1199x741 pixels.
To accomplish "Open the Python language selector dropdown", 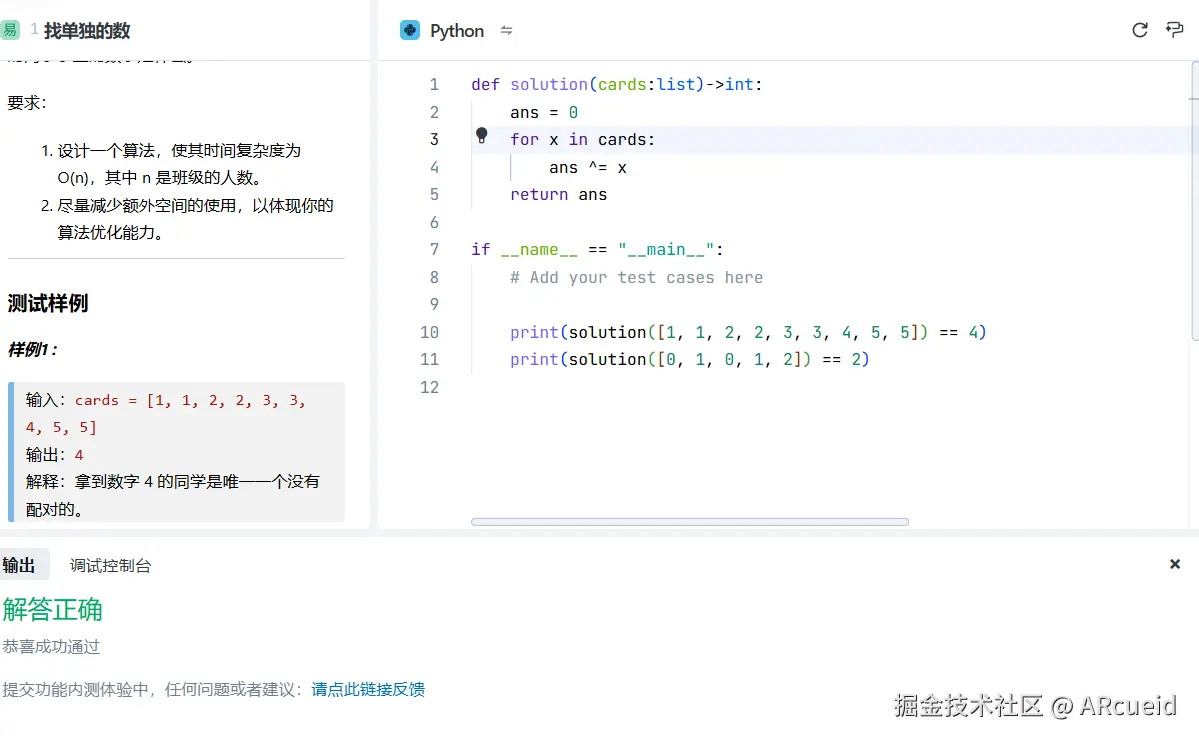I will coord(456,30).
